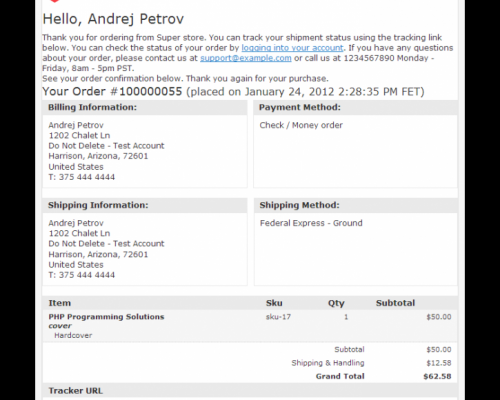Click the Grand Total amount $62.58
Viewport: 500px width, 400px height.
(x=437, y=376)
